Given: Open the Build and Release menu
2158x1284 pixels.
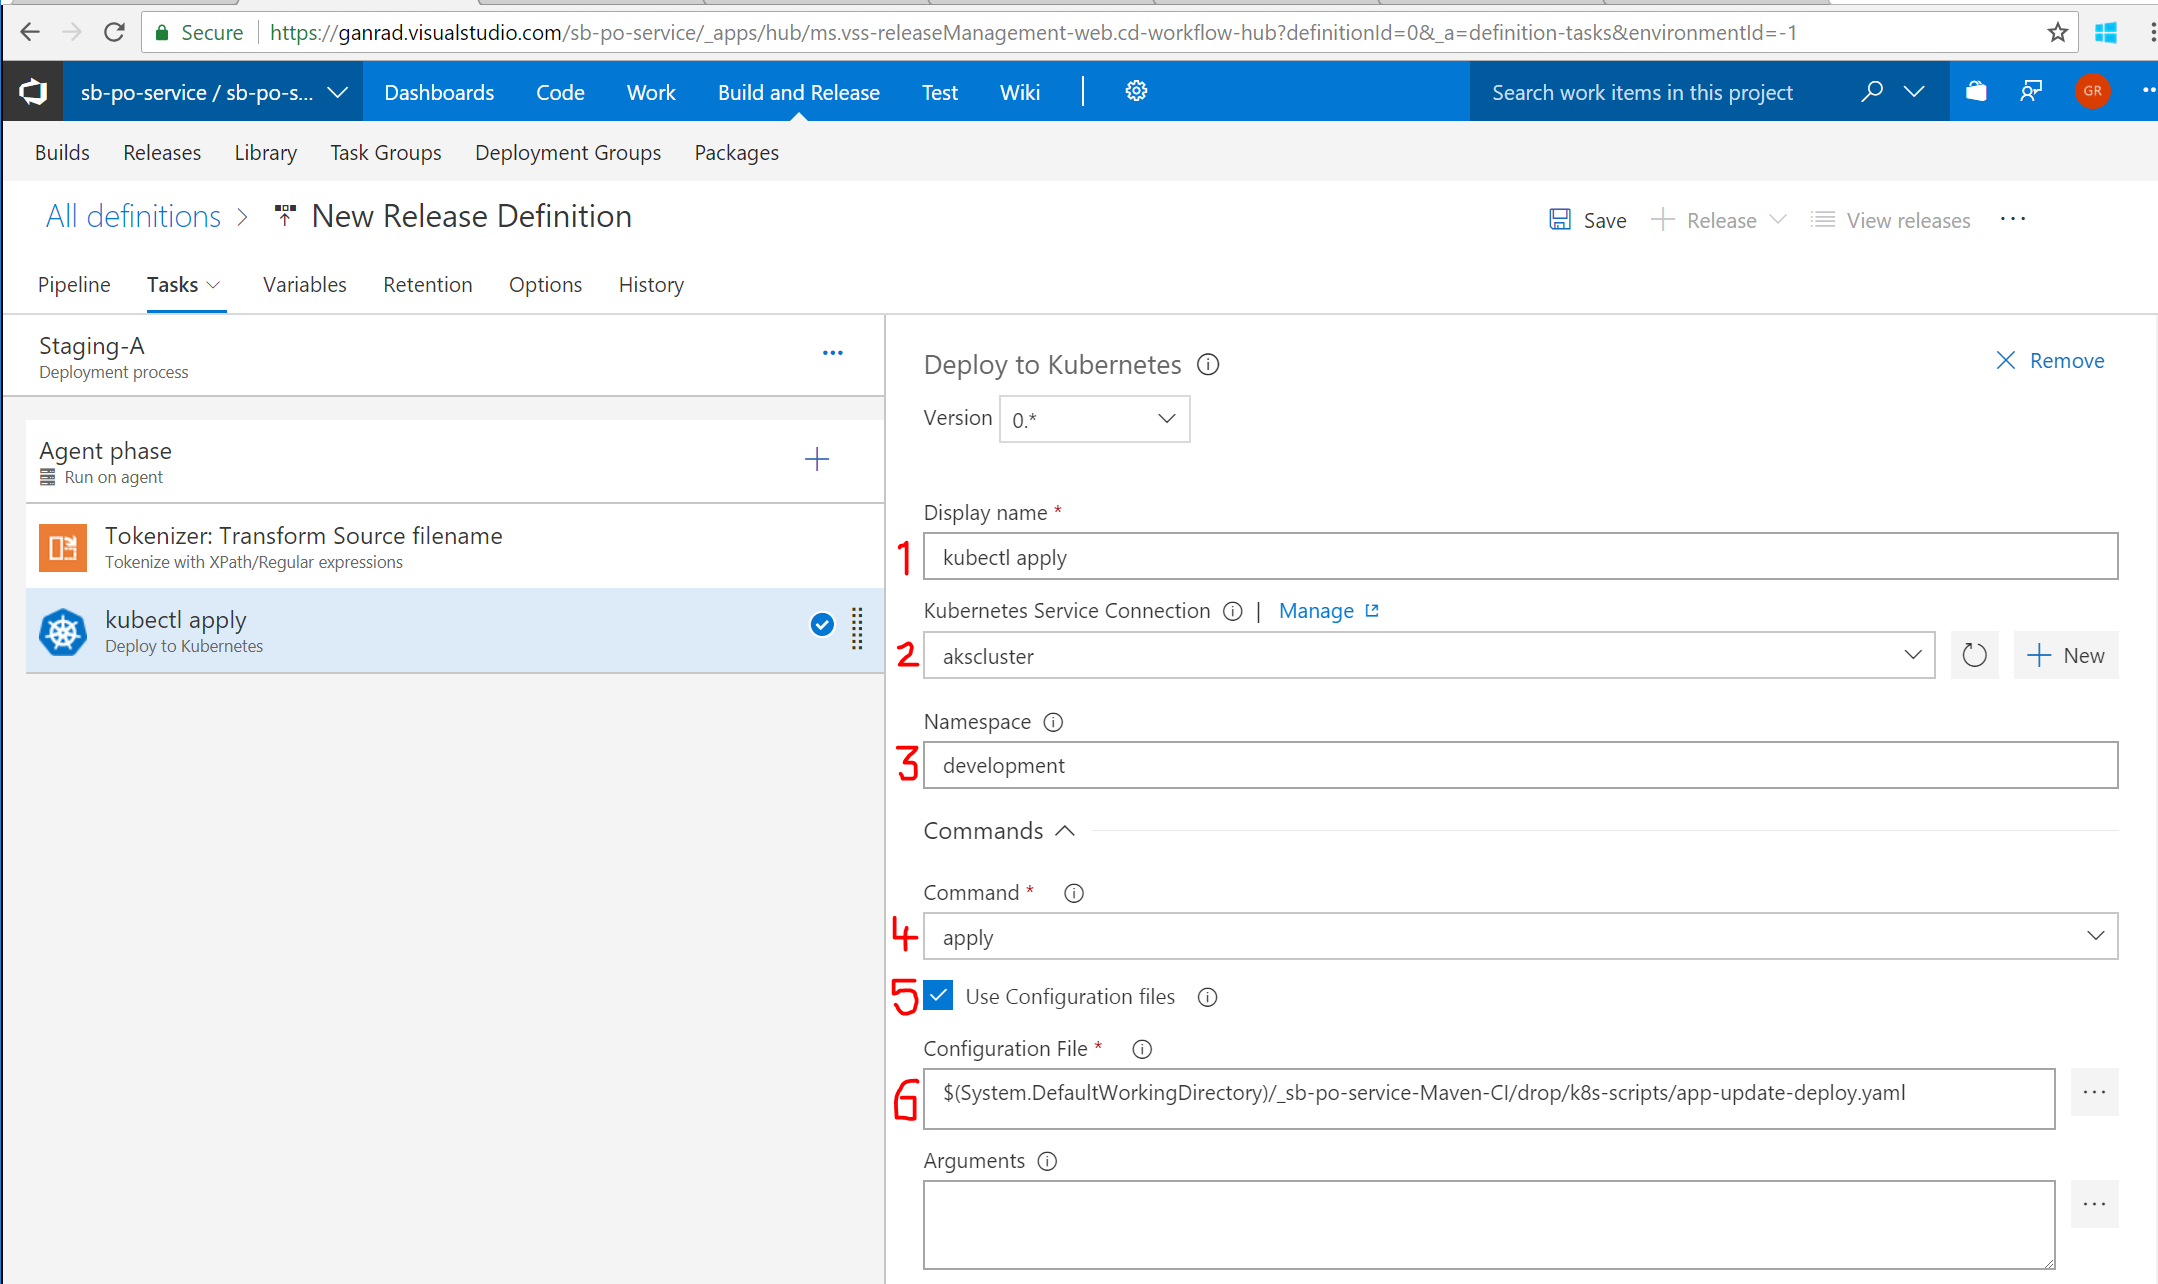Looking at the screenshot, I should 798,92.
